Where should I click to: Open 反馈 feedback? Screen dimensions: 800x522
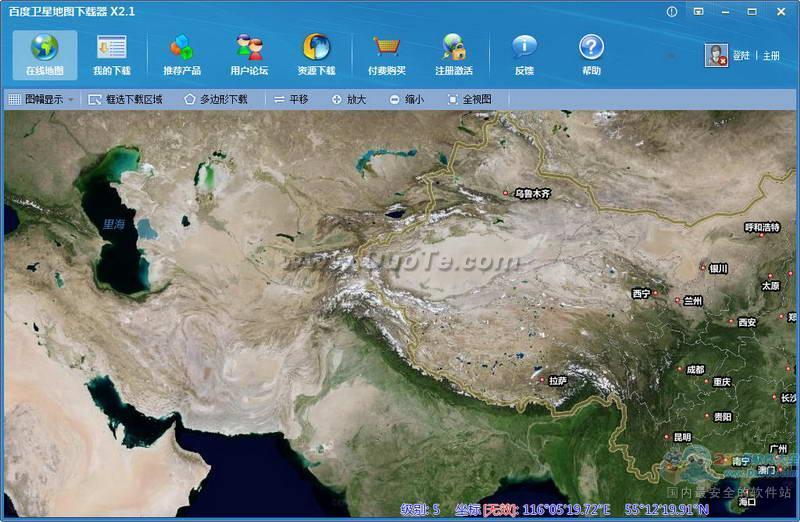click(x=524, y=55)
